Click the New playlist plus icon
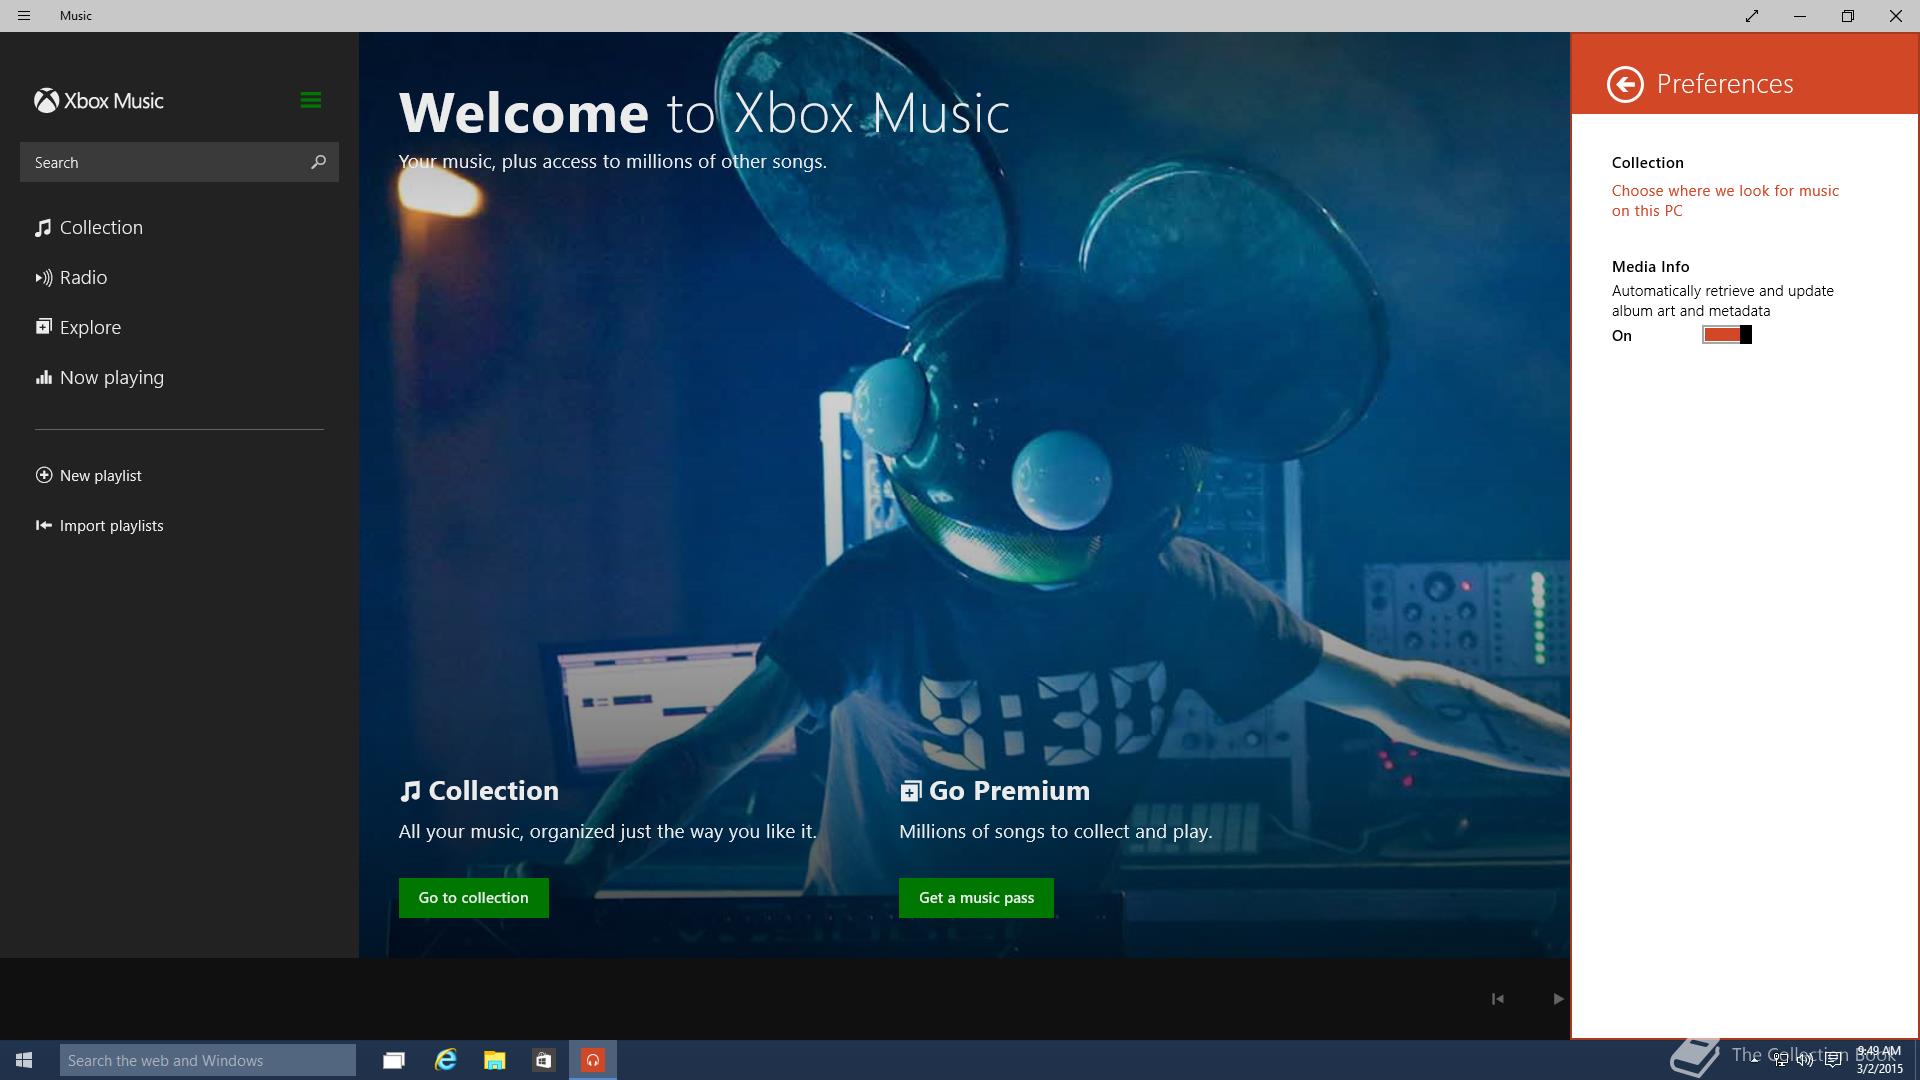1920x1080 pixels. tap(44, 475)
